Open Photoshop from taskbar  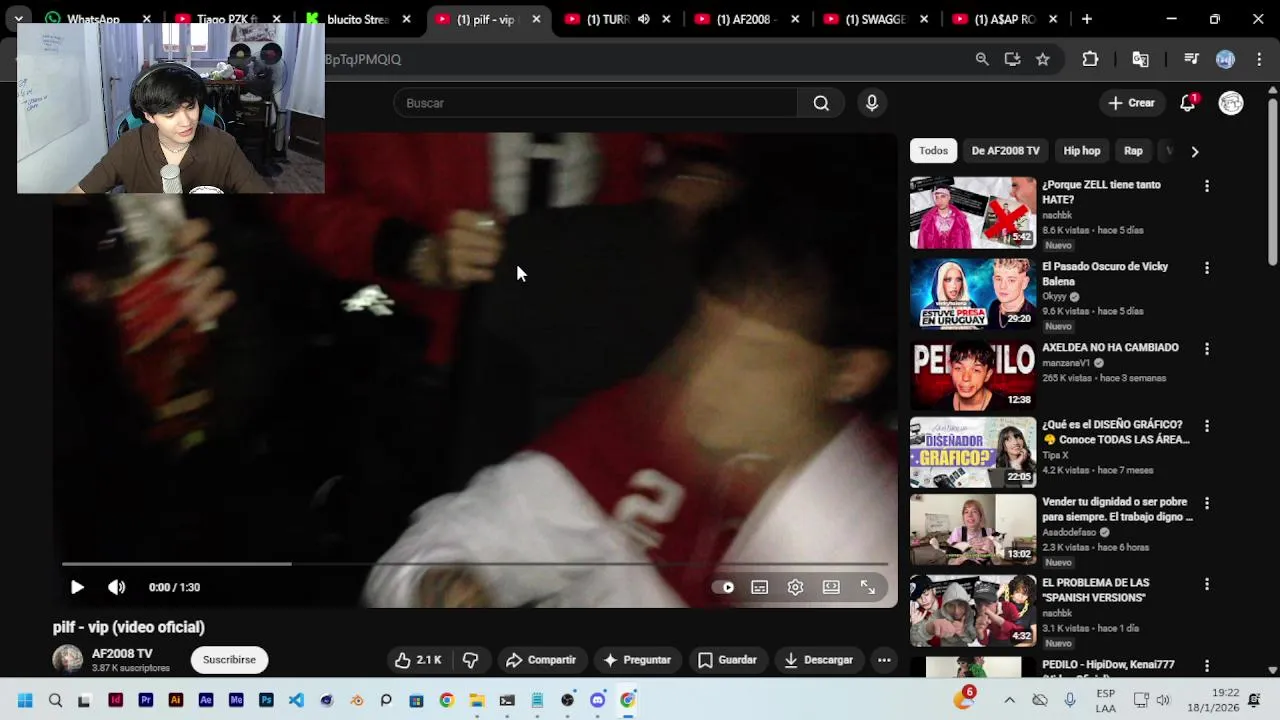pos(266,700)
